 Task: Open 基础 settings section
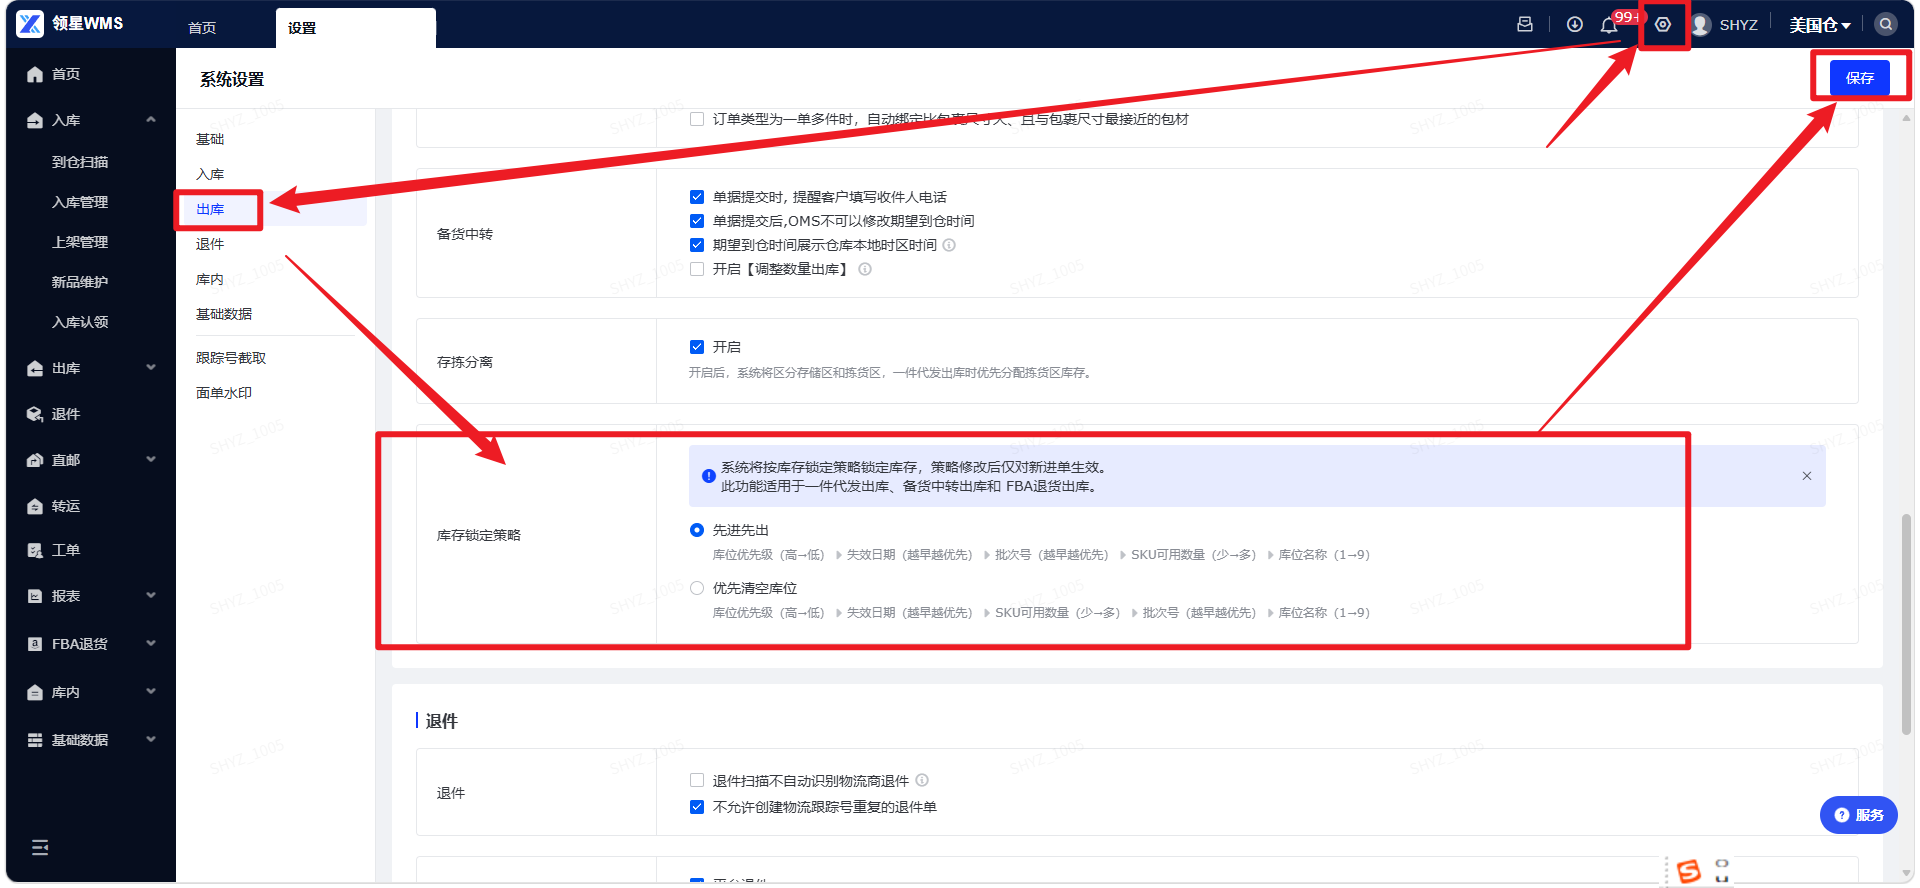210,139
